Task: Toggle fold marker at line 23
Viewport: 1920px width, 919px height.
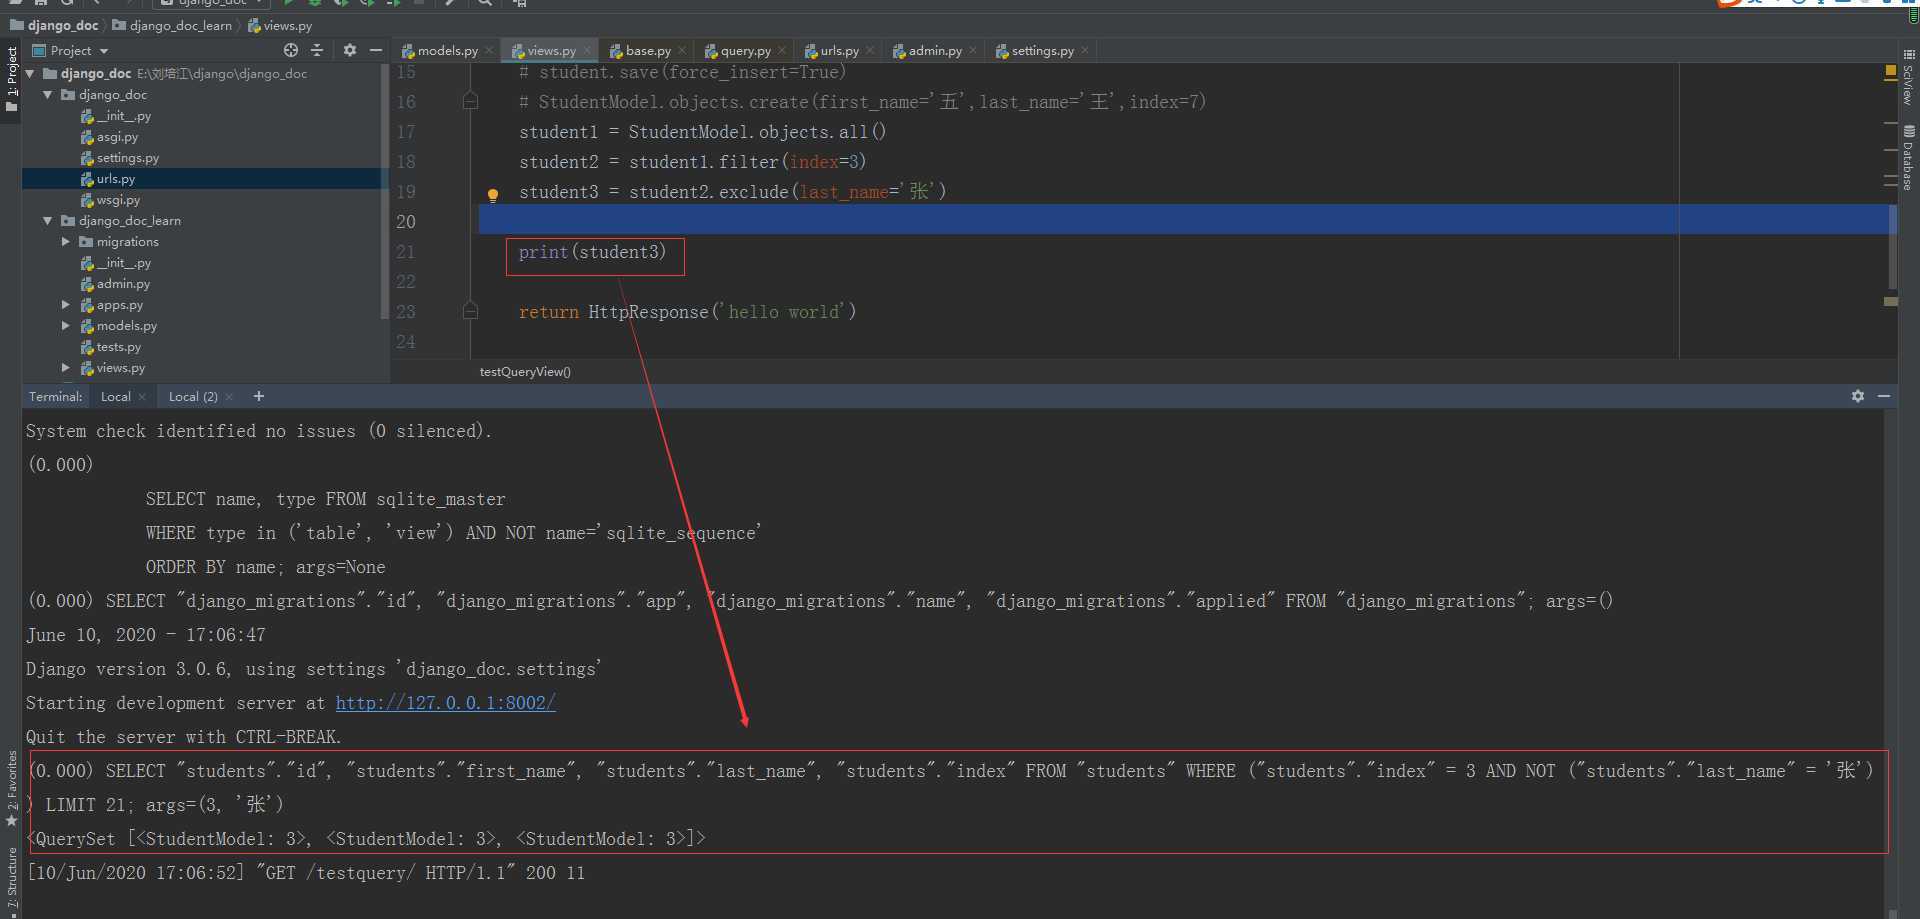Action: (470, 311)
